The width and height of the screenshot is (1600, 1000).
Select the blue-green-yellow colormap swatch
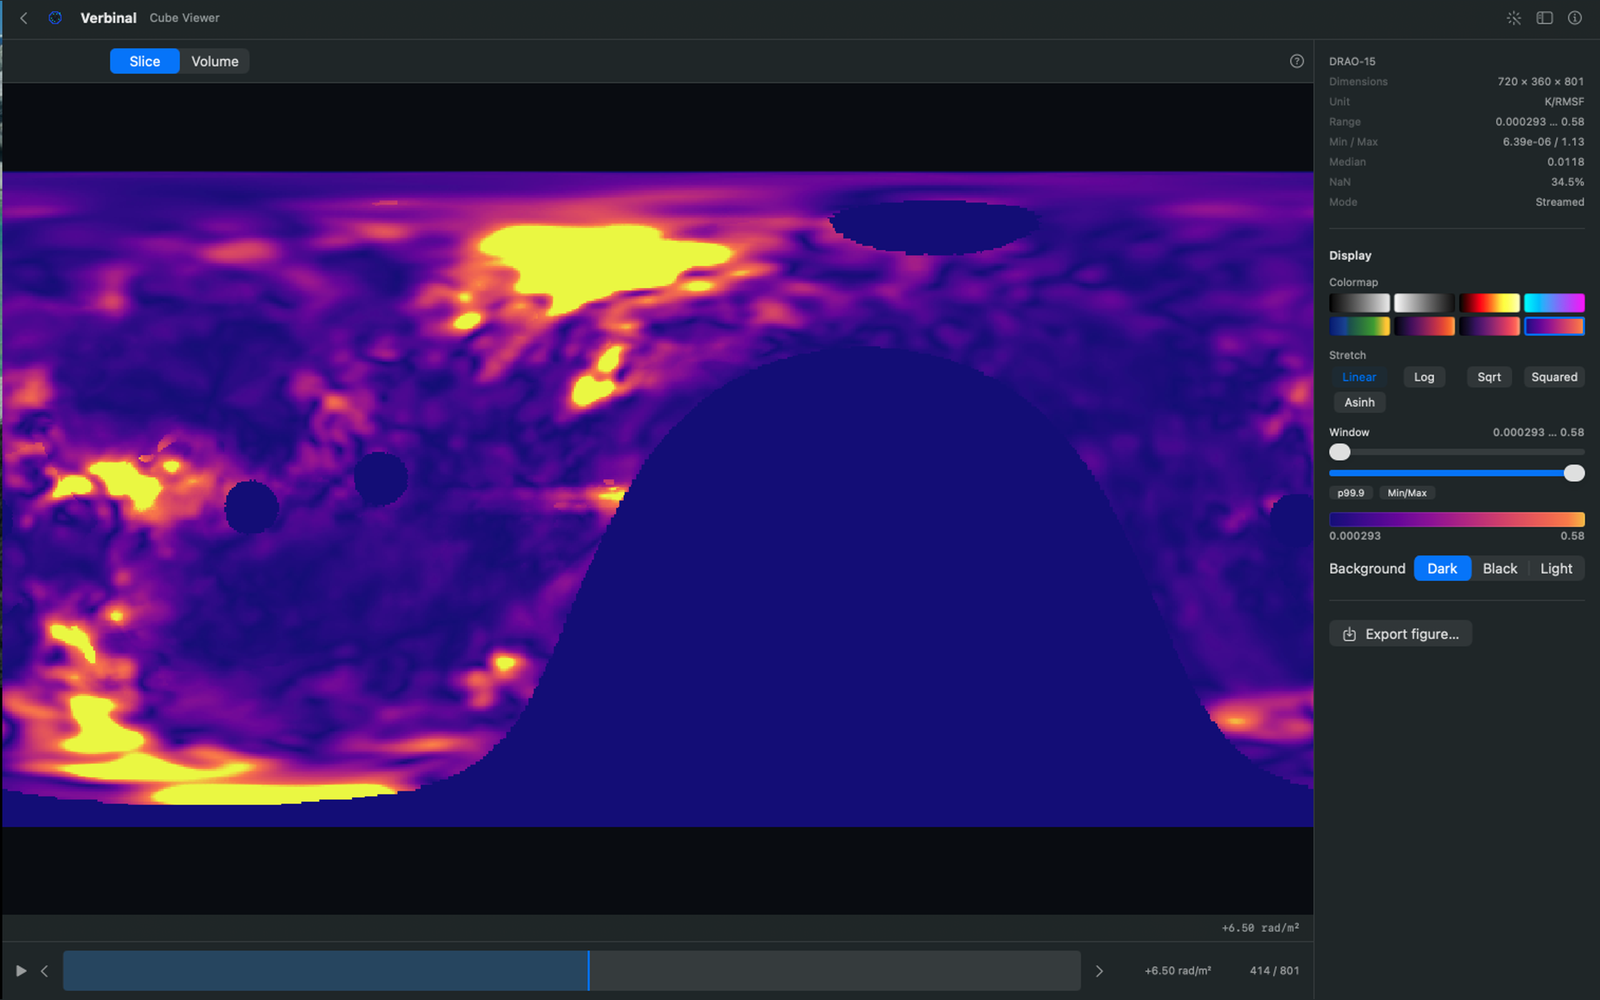1359,326
